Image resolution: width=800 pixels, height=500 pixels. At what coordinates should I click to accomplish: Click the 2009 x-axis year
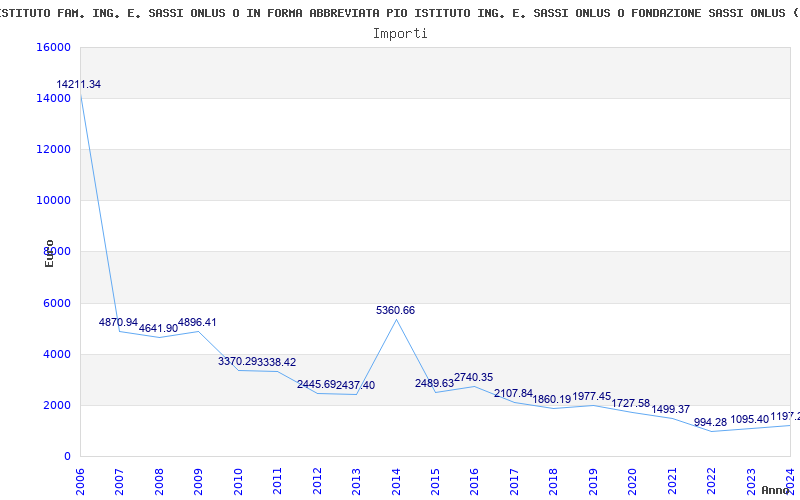pos(198,482)
